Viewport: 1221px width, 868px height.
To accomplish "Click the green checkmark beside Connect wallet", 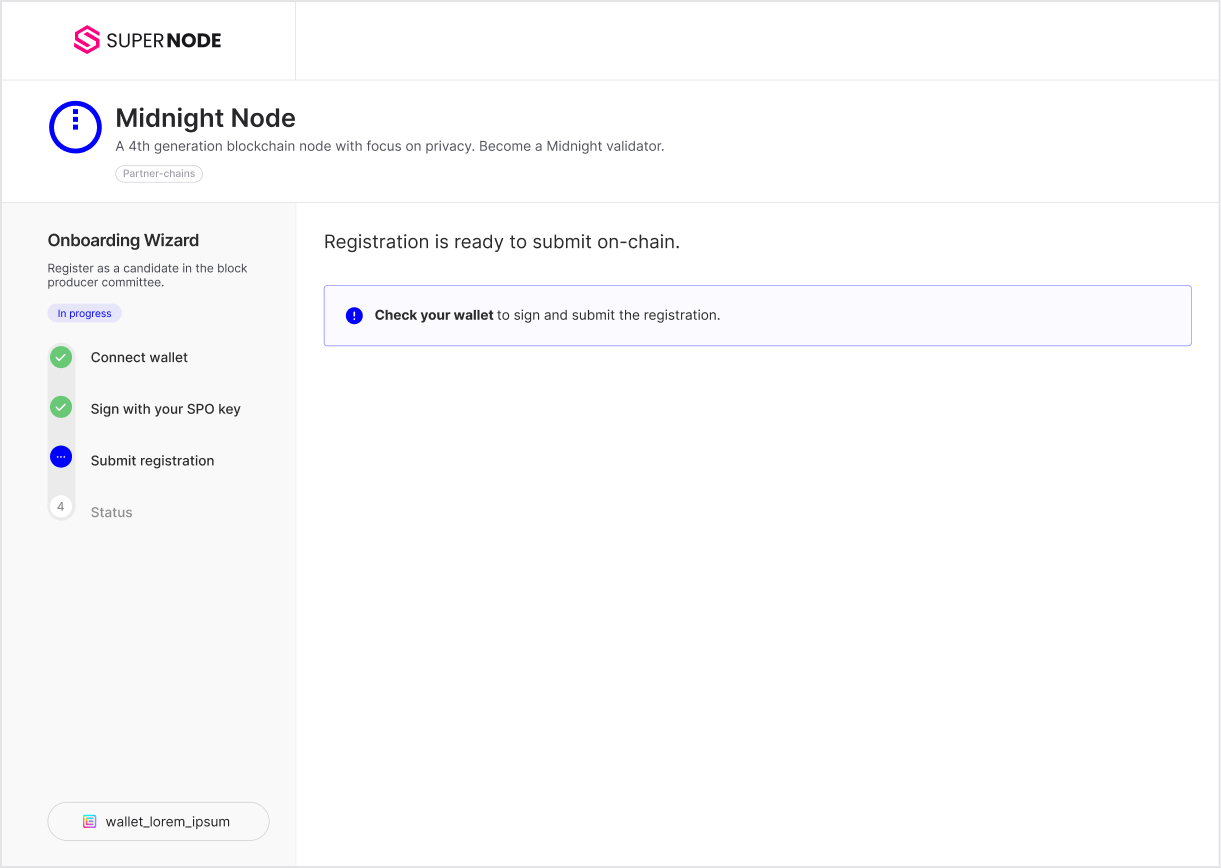I will [x=61, y=357].
